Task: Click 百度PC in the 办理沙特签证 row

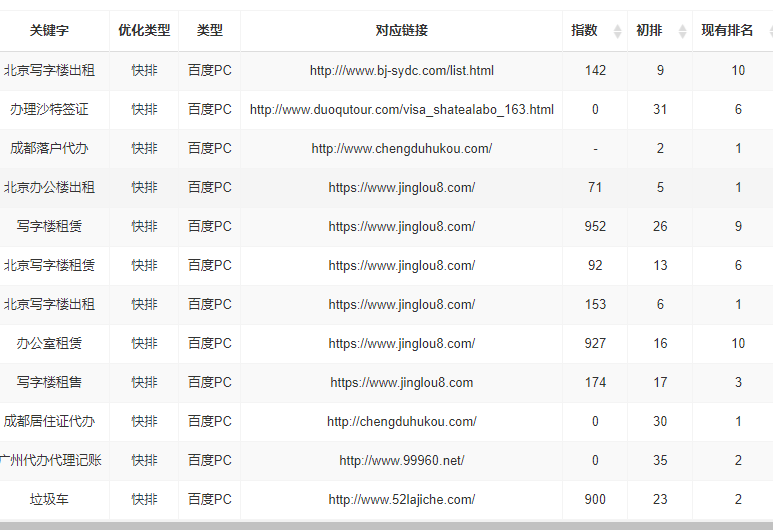Action: pyautogui.click(x=210, y=109)
